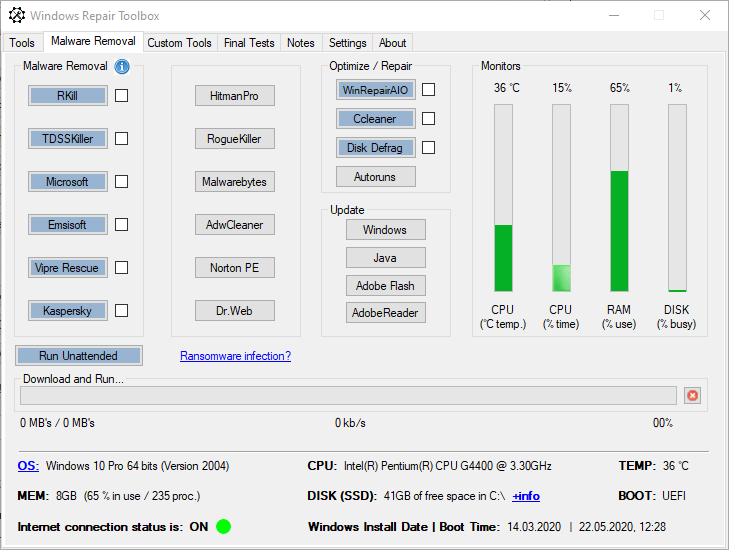729x550 pixels.
Task: Launch RogueKiller
Action: coord(235,139)
